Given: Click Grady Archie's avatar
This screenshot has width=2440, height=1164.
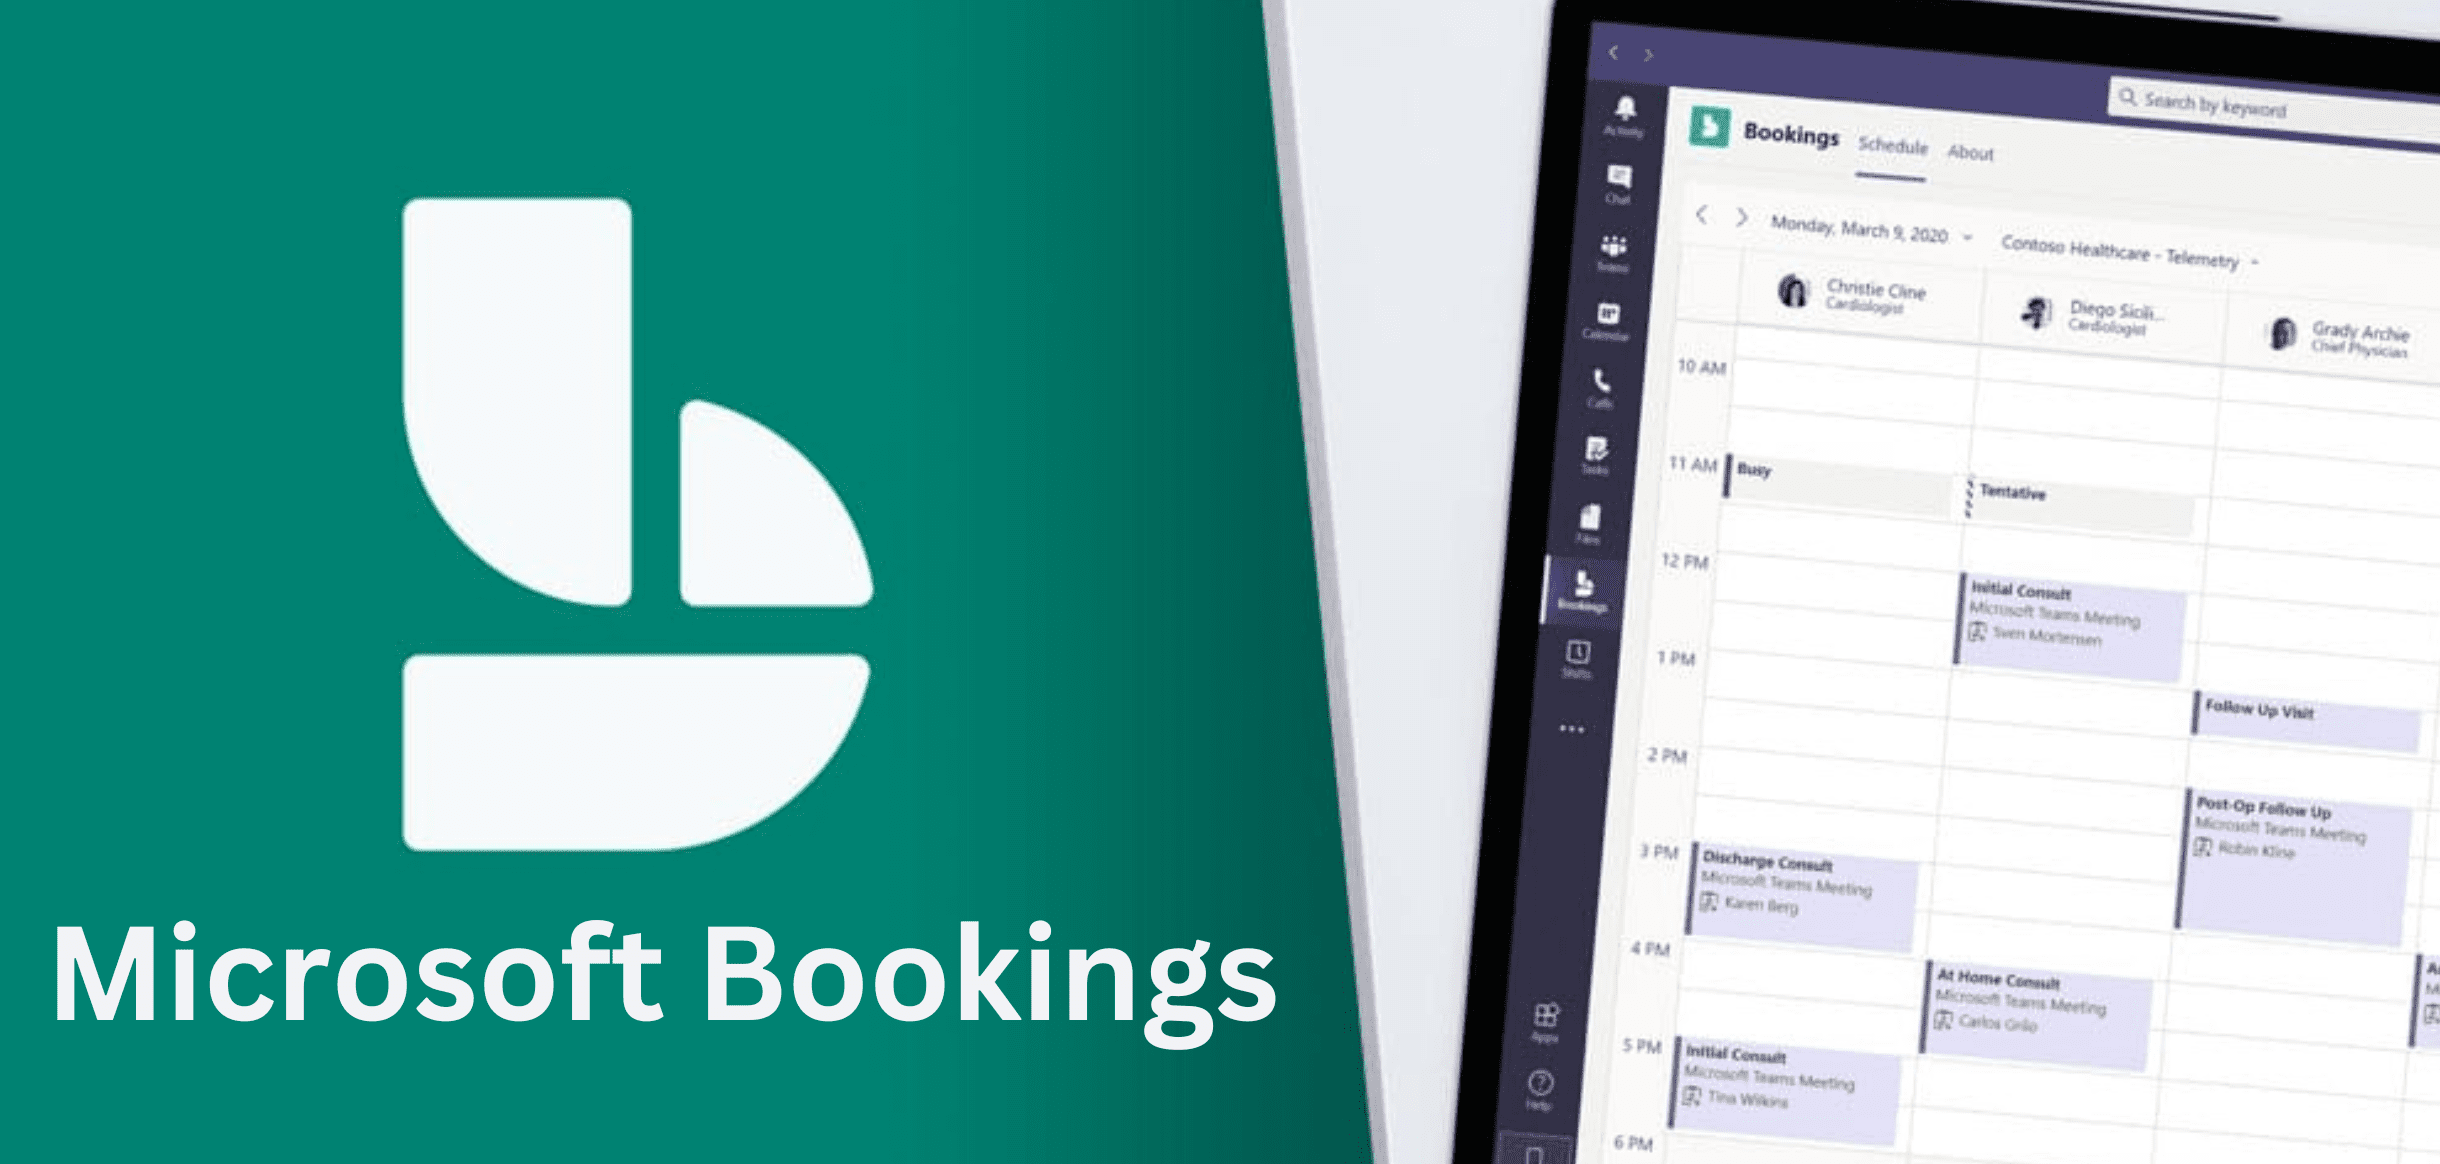Looking at the screenshot, I should click(x=2281, y=333).
